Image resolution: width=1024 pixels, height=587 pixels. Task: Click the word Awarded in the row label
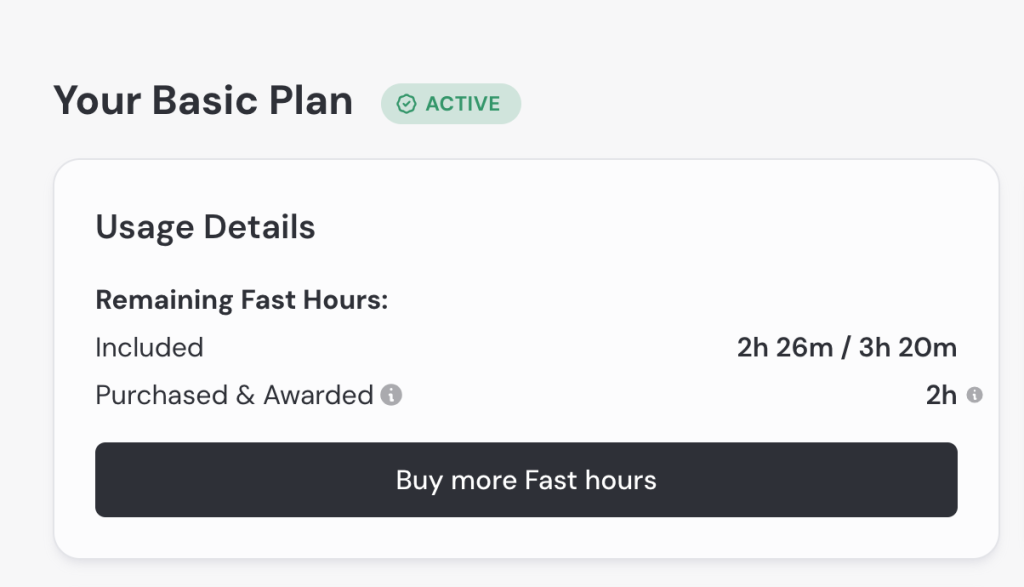(318, 396)
